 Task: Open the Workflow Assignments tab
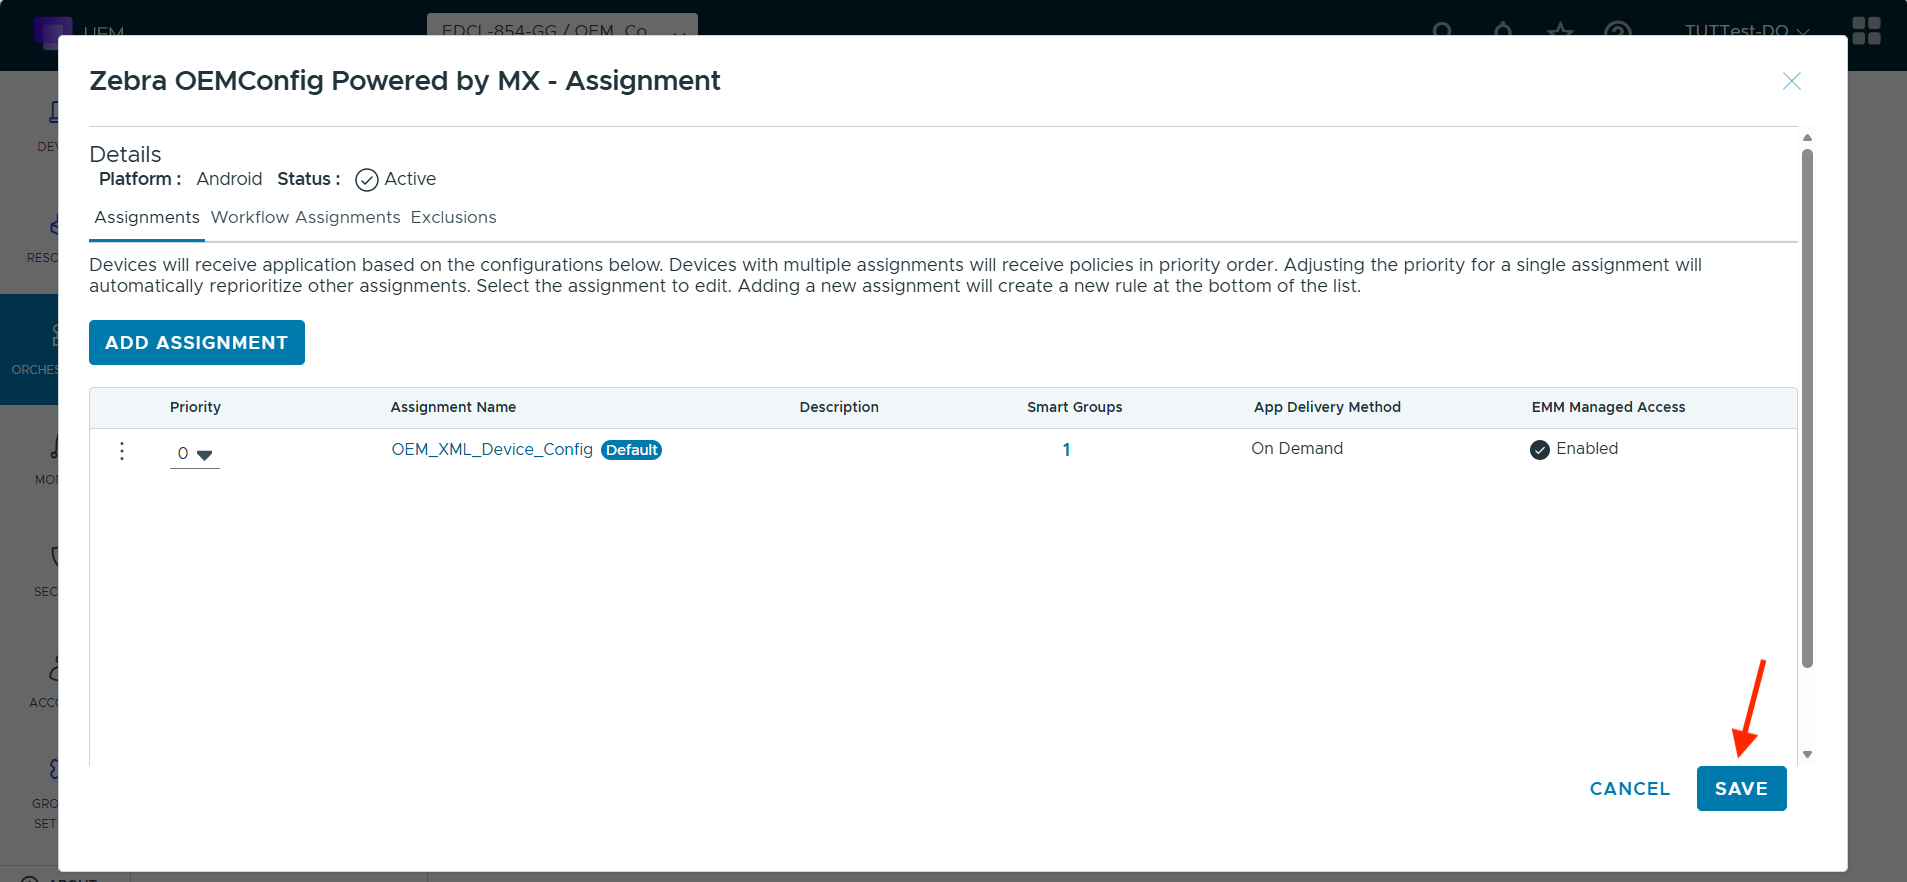click(x=305, y=218)
